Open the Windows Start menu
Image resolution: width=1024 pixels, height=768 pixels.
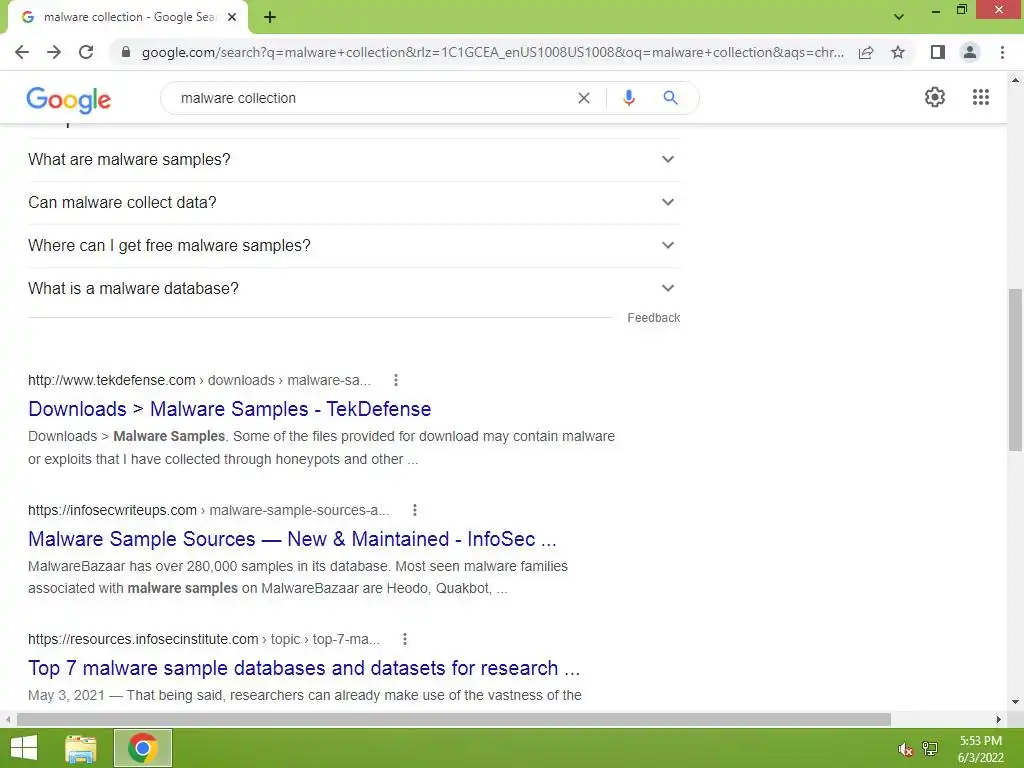[24, 748]
